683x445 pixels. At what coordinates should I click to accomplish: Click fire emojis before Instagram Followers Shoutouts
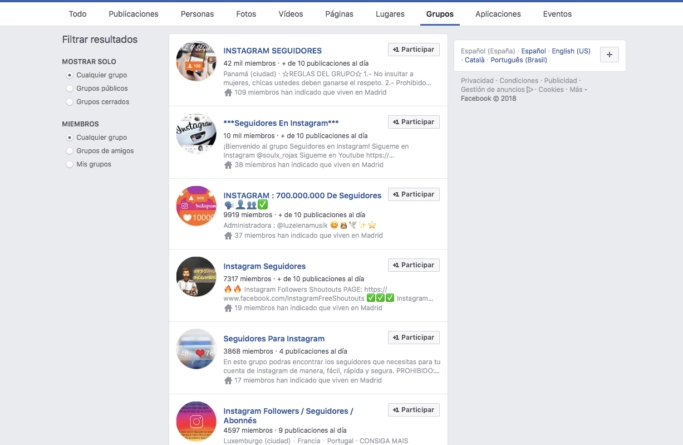click(x=233, y=289)
